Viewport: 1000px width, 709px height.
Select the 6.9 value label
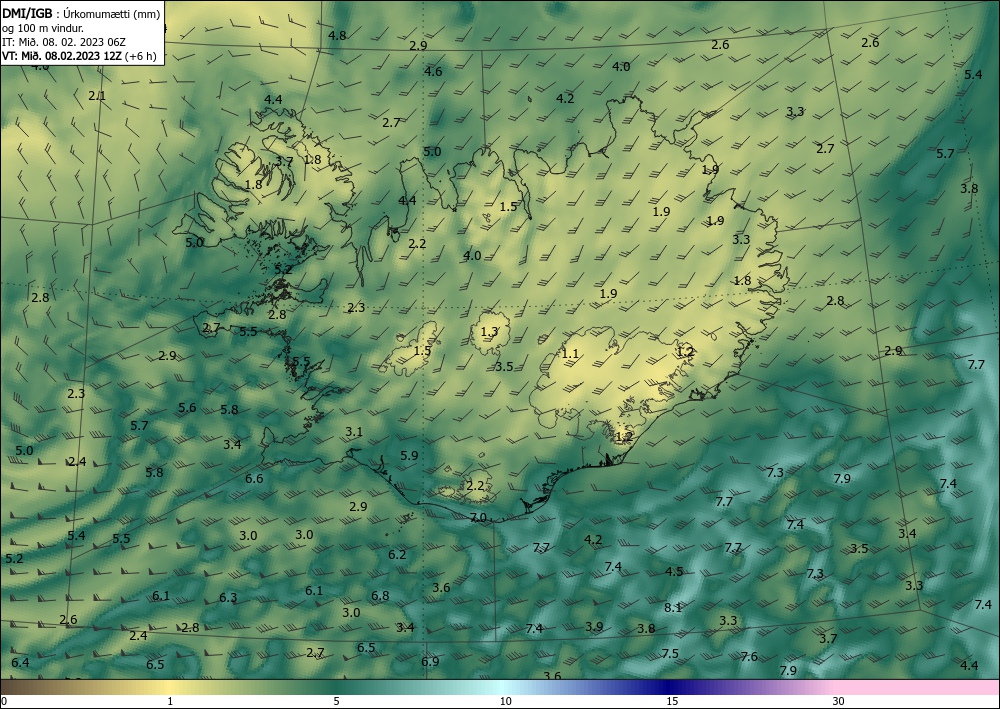coord(430,662)
